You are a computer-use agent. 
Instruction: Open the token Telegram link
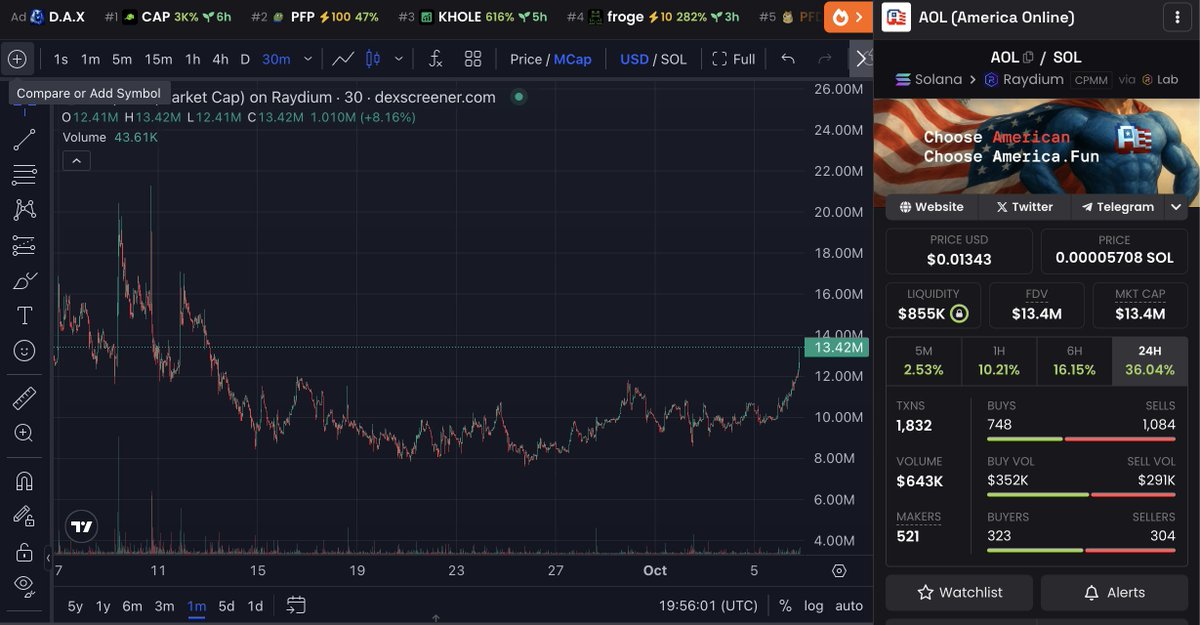pos(1117,207)
